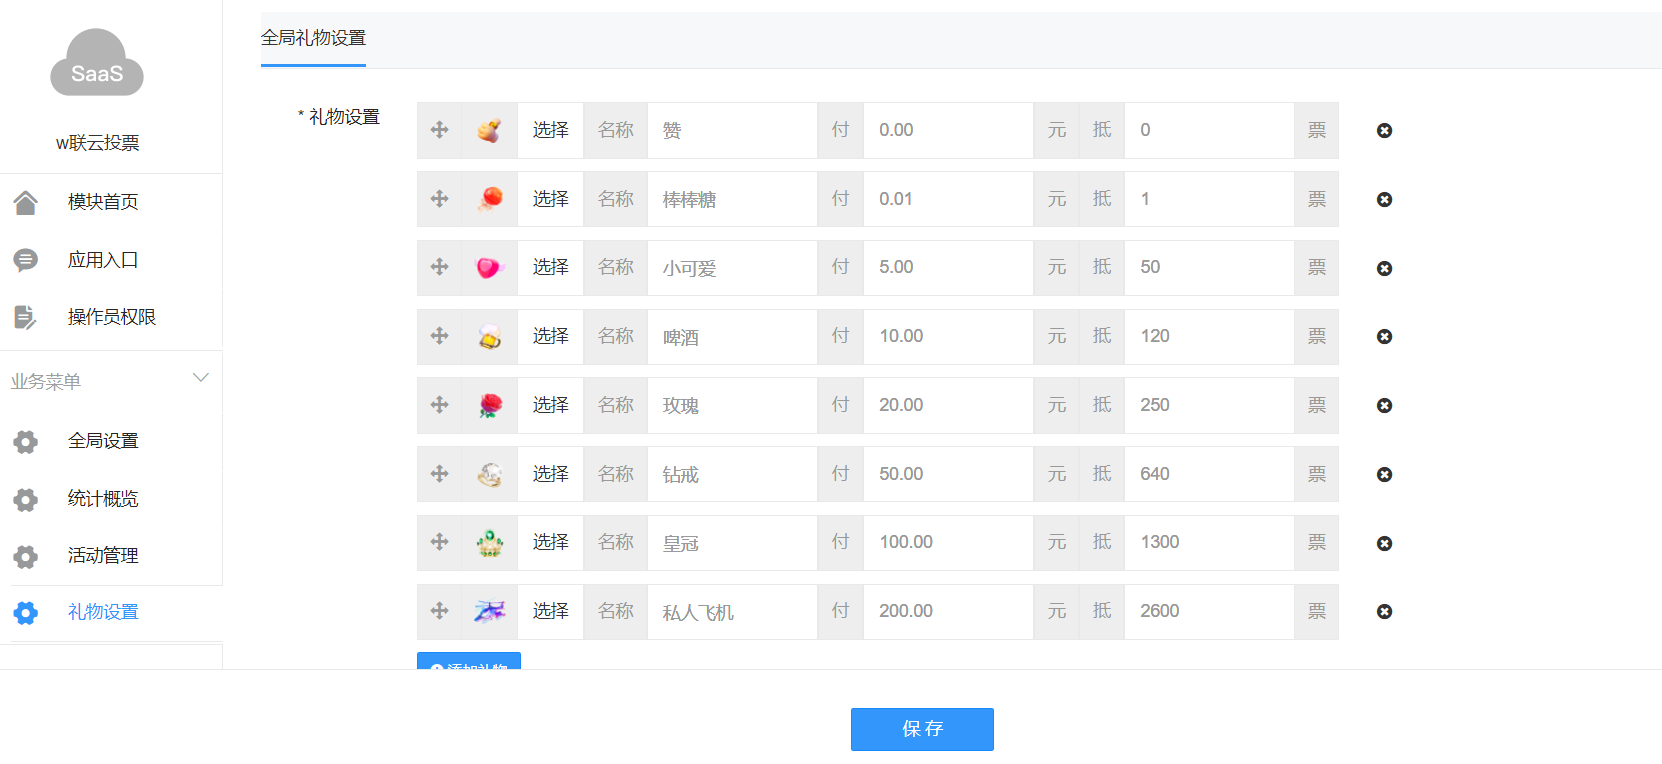Screen dimensions: 1662x764
Task: Delete the 钻戒 gift row
Action: tap(1384, 474)
